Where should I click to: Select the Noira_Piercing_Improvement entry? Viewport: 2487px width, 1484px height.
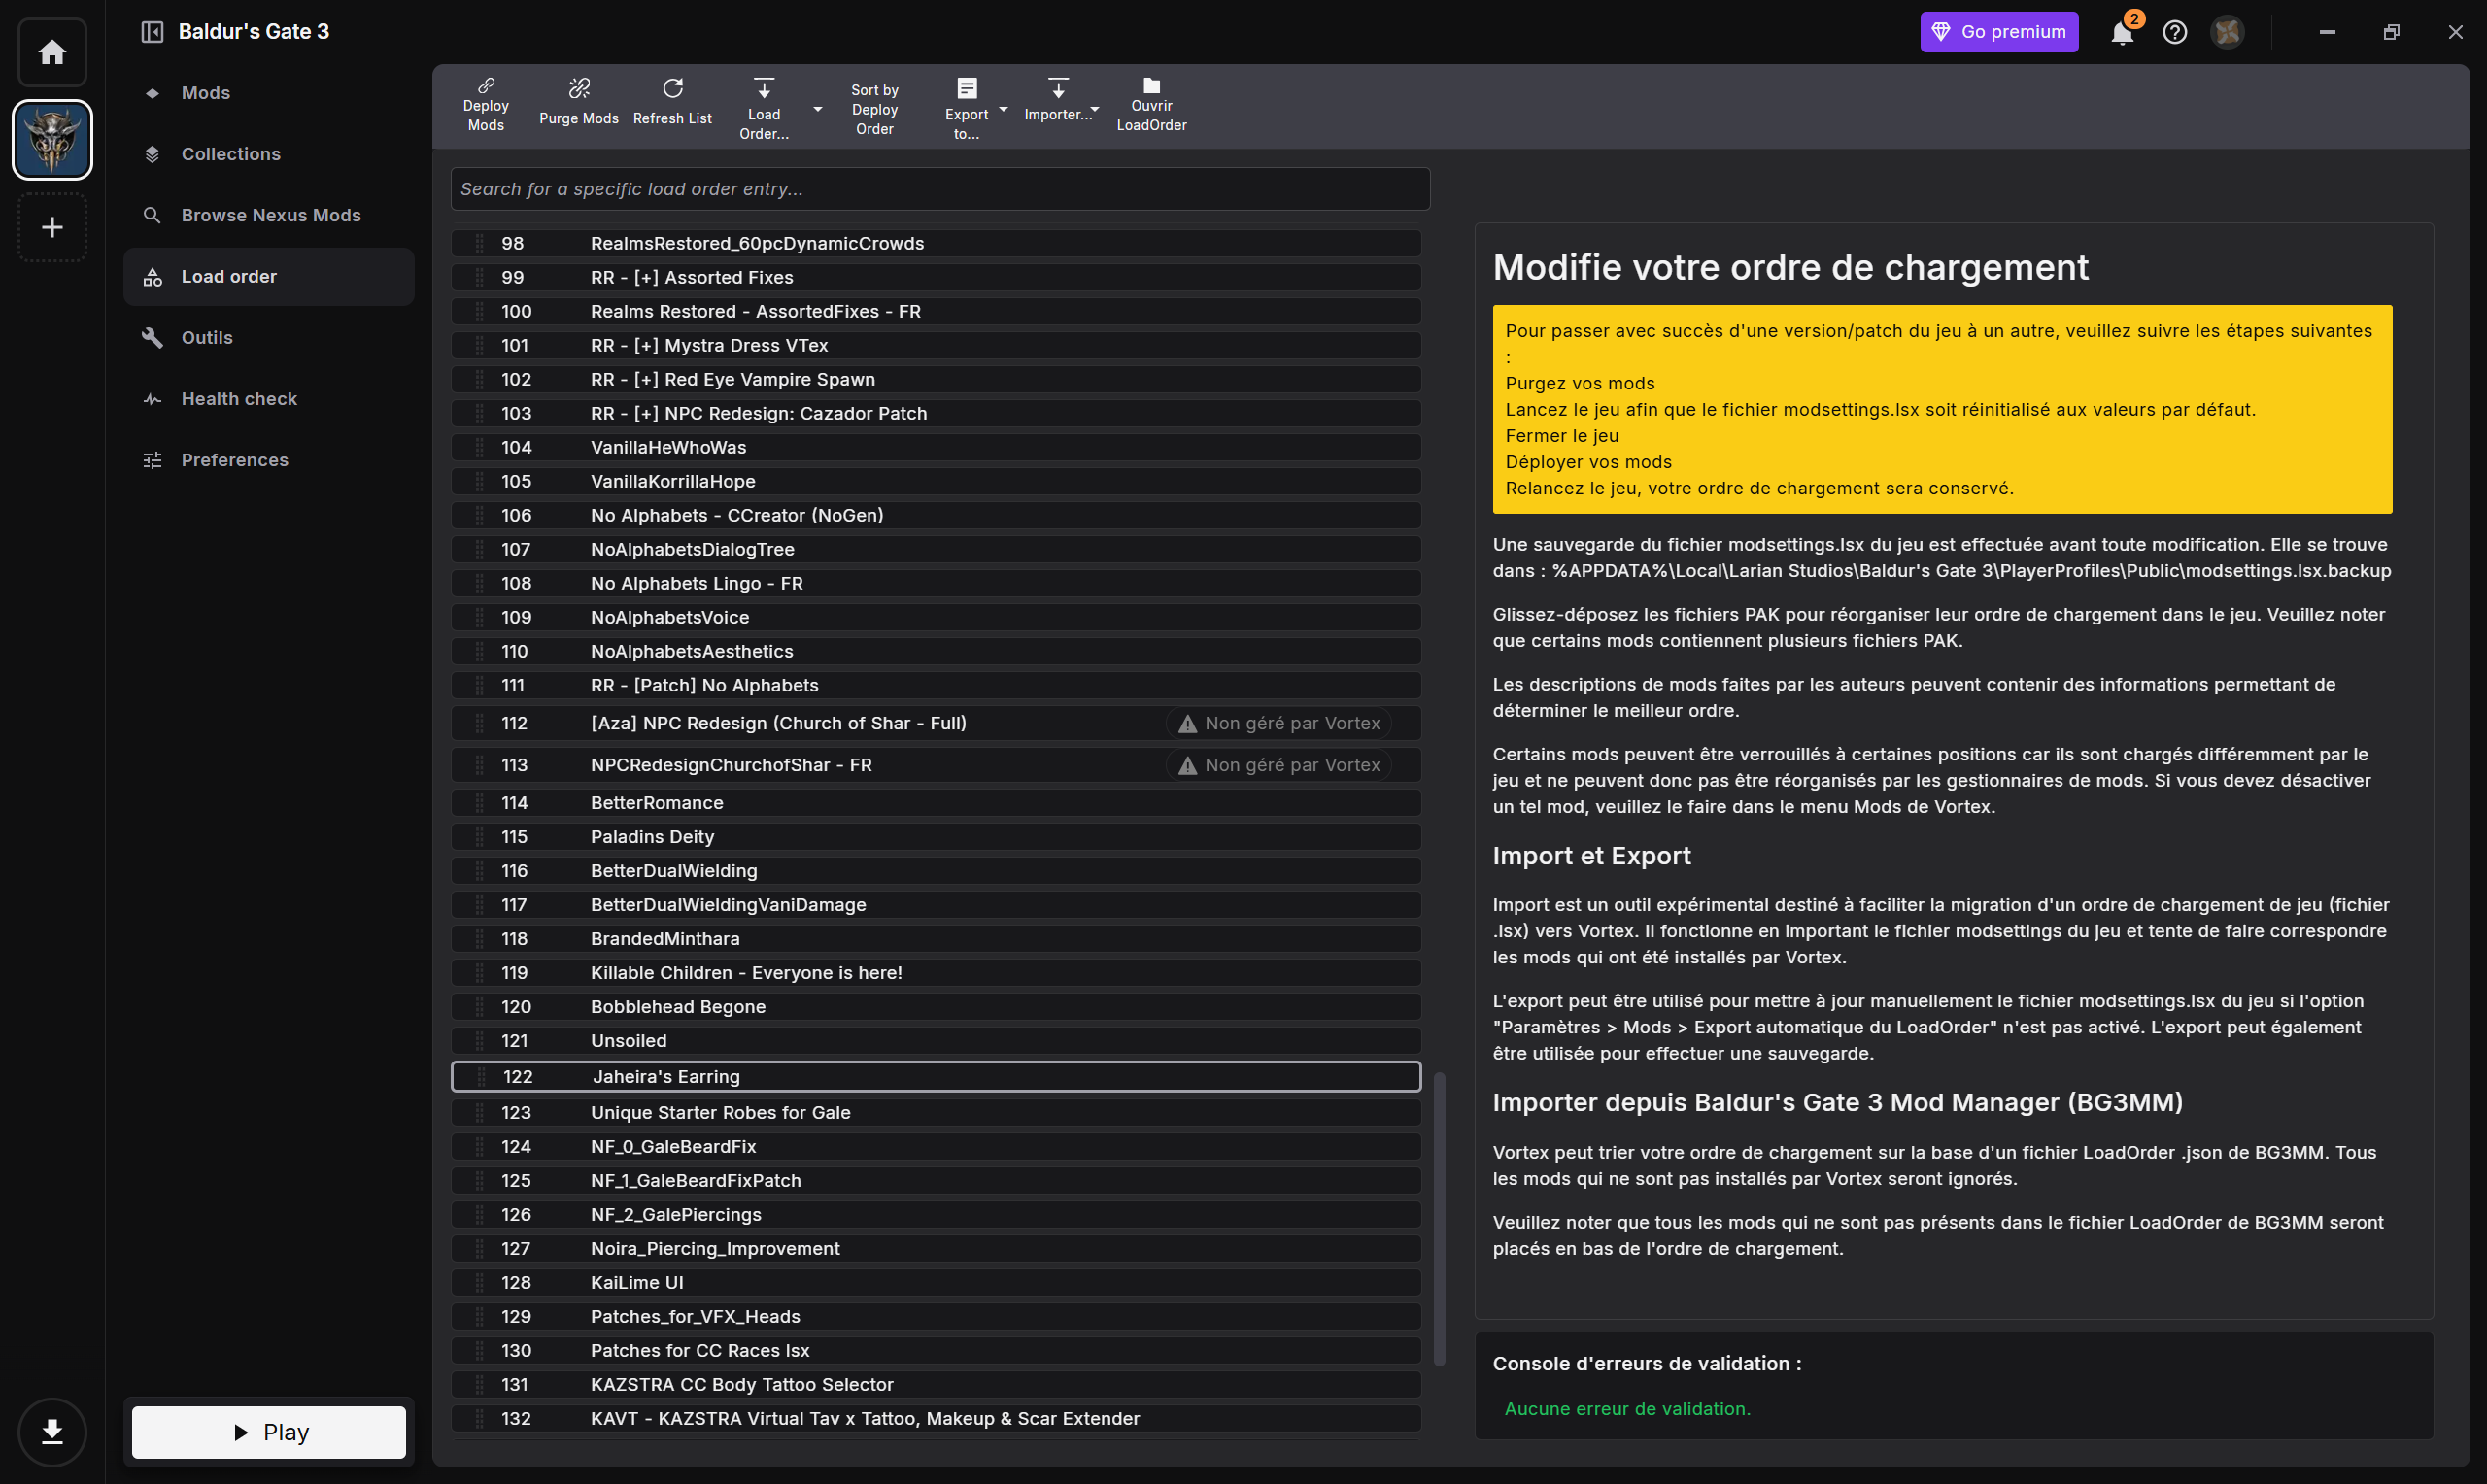[936, 1249]
